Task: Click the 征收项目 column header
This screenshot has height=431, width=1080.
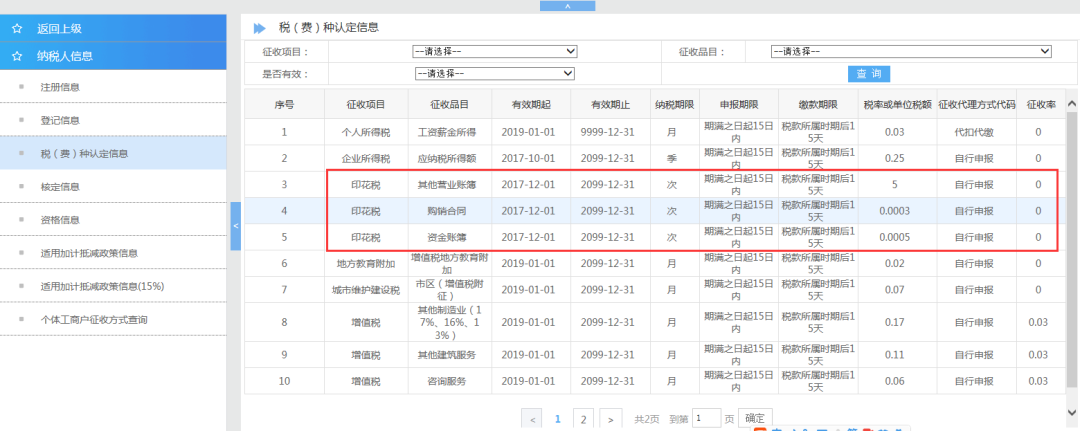Action: coord(366,105)
